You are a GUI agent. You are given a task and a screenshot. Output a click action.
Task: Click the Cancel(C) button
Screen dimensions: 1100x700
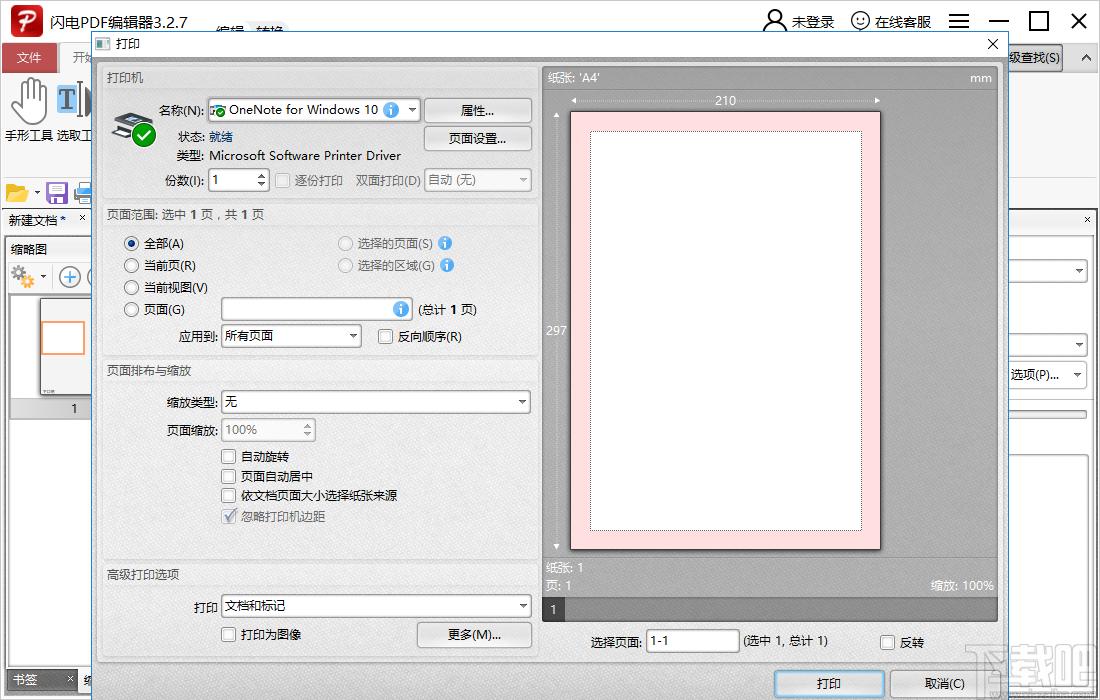(x=944, y=684)
